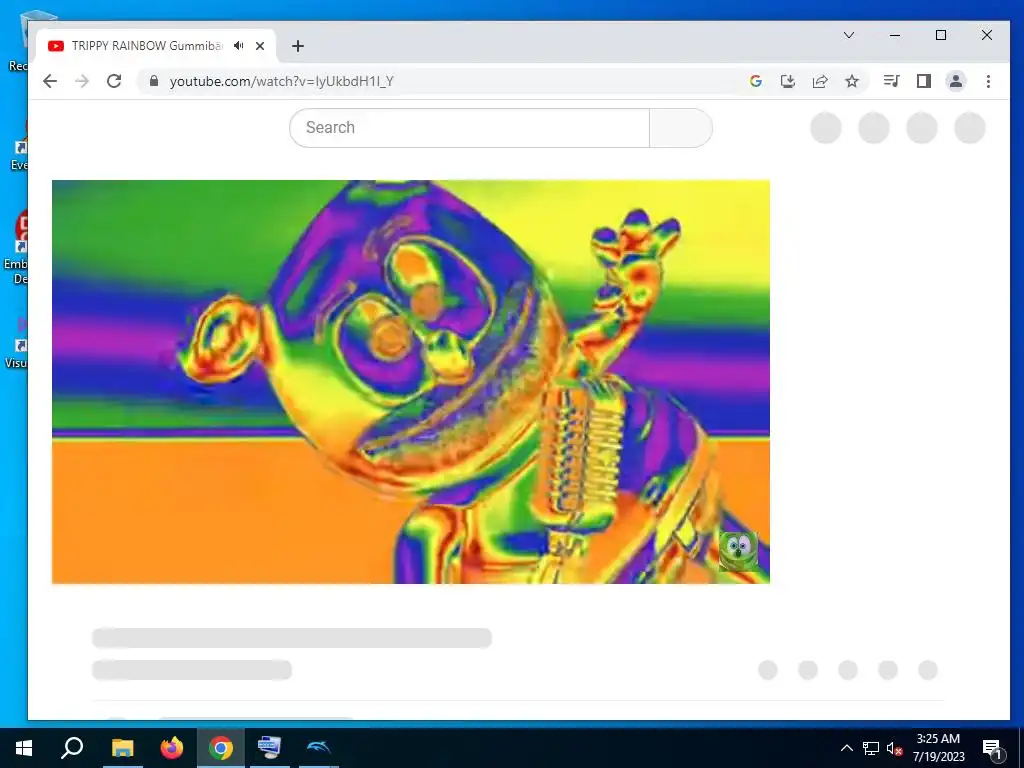Open the Google icon in the address bar

point(756,81)
